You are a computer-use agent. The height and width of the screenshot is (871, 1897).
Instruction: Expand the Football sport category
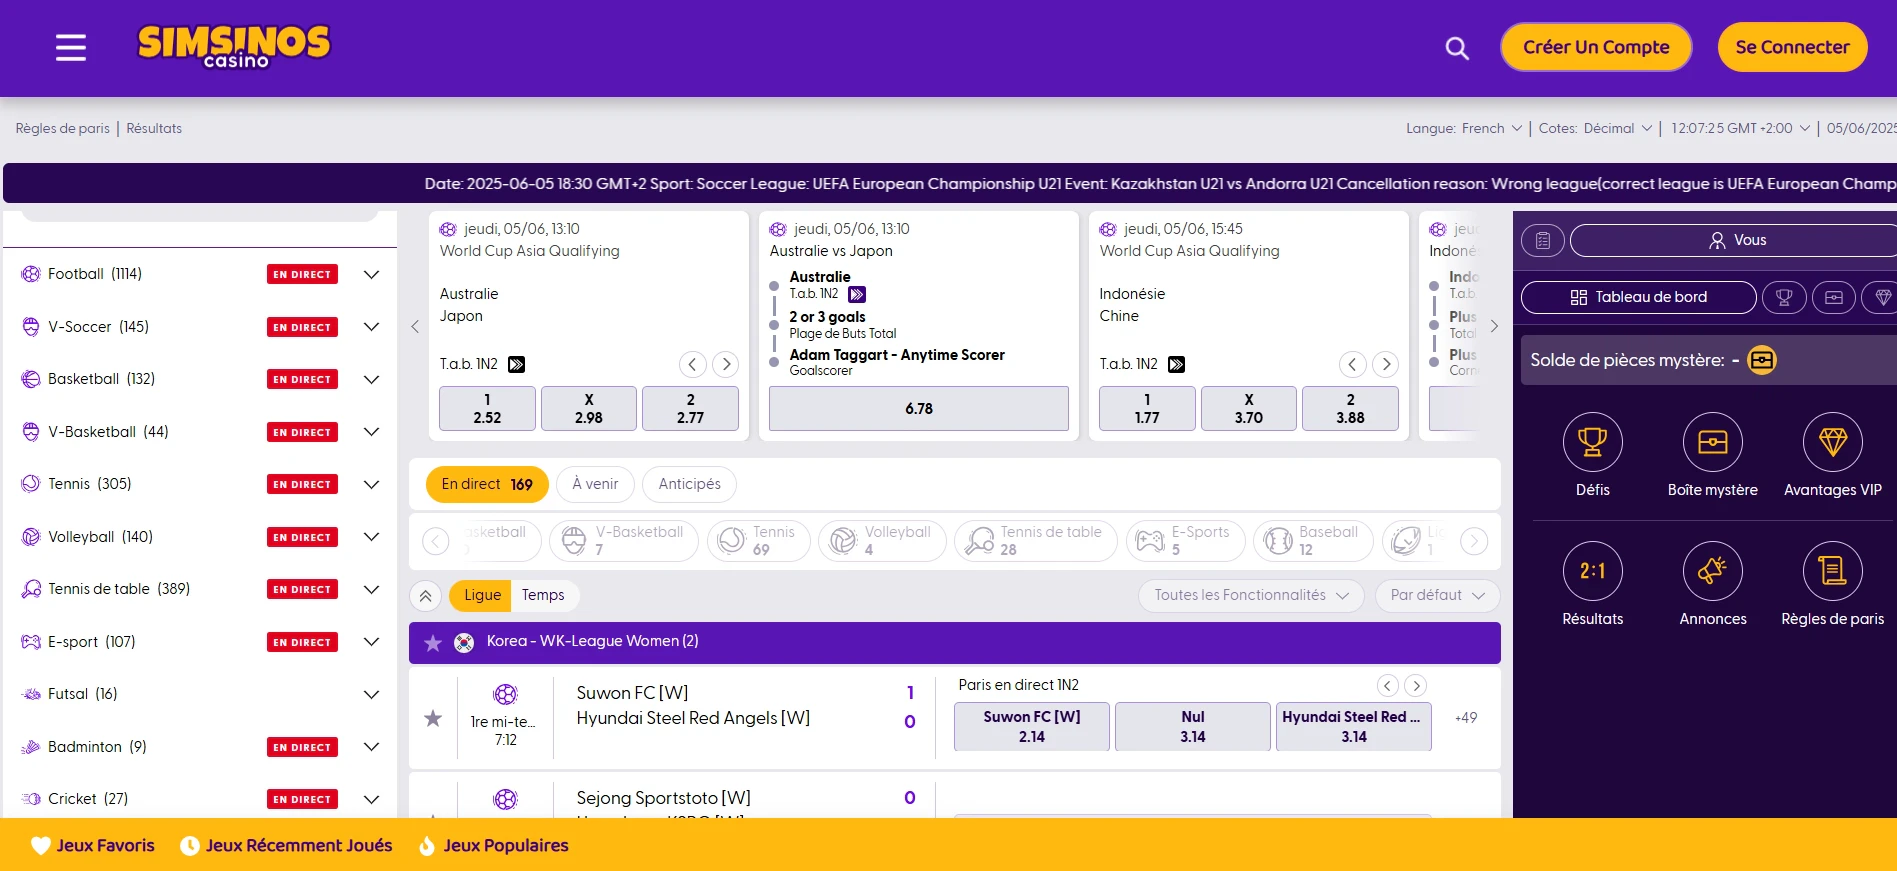pos(372,274)
